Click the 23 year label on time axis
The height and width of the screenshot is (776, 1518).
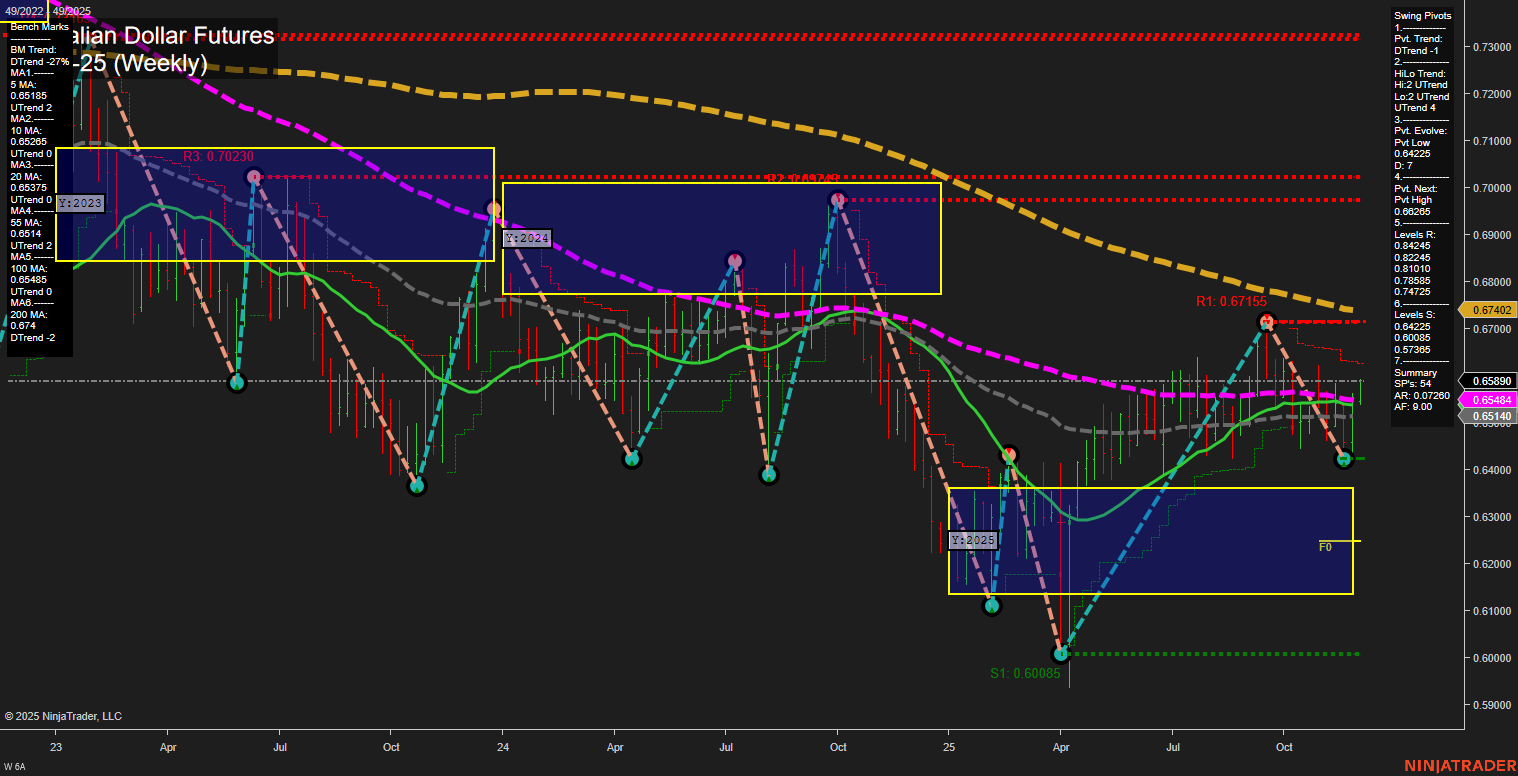[x=56, y=747]
